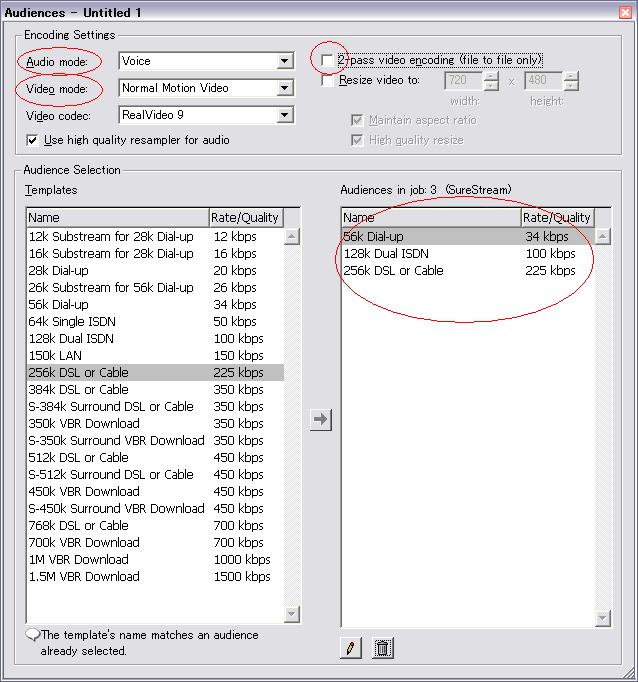The image size is (638, 682).
Task: Select the 450k VBR Download template
Action: [155, 491]
